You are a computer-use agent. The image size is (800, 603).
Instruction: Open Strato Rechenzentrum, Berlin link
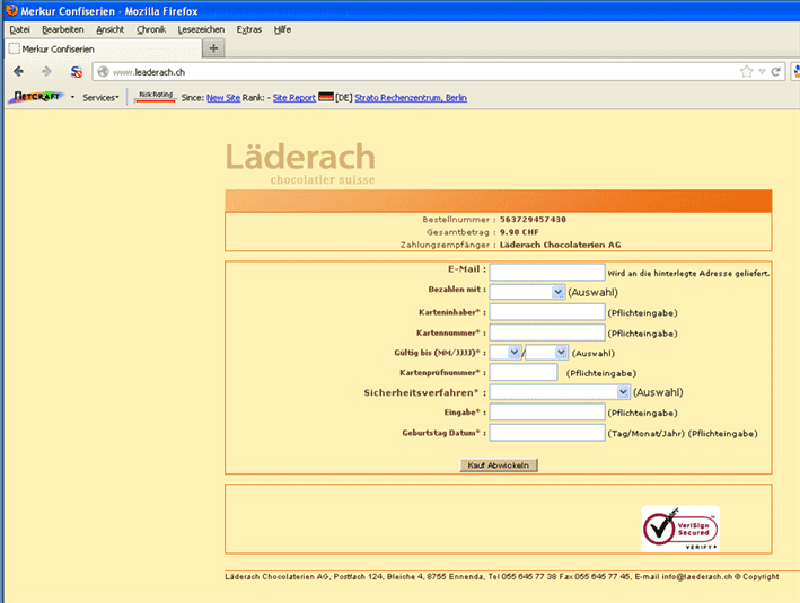coord(411,97)
